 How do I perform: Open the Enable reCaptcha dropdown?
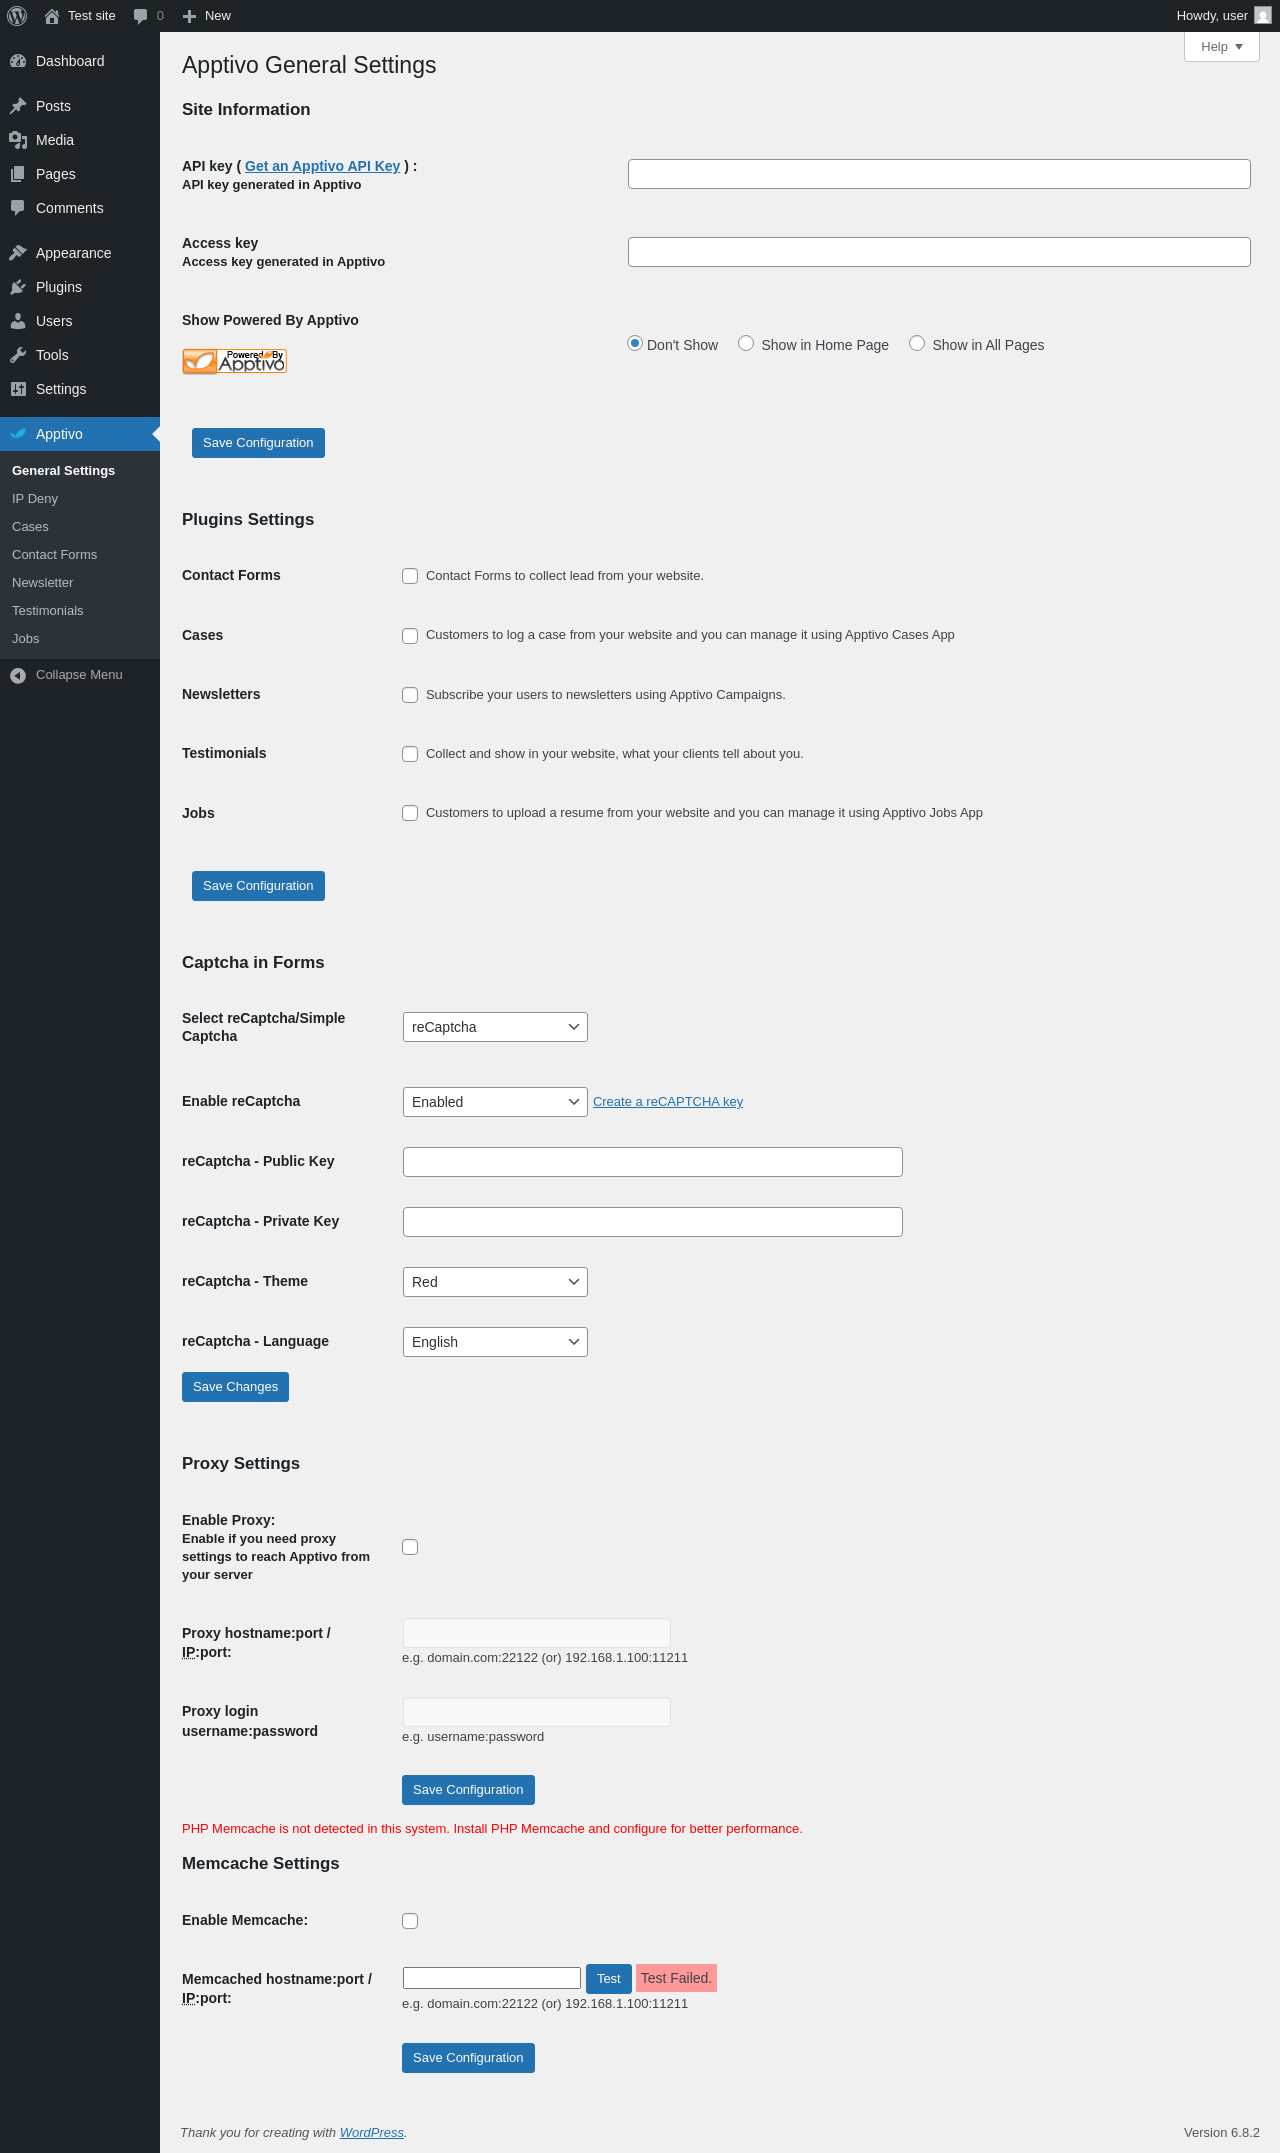click(x=495, y=1102)
